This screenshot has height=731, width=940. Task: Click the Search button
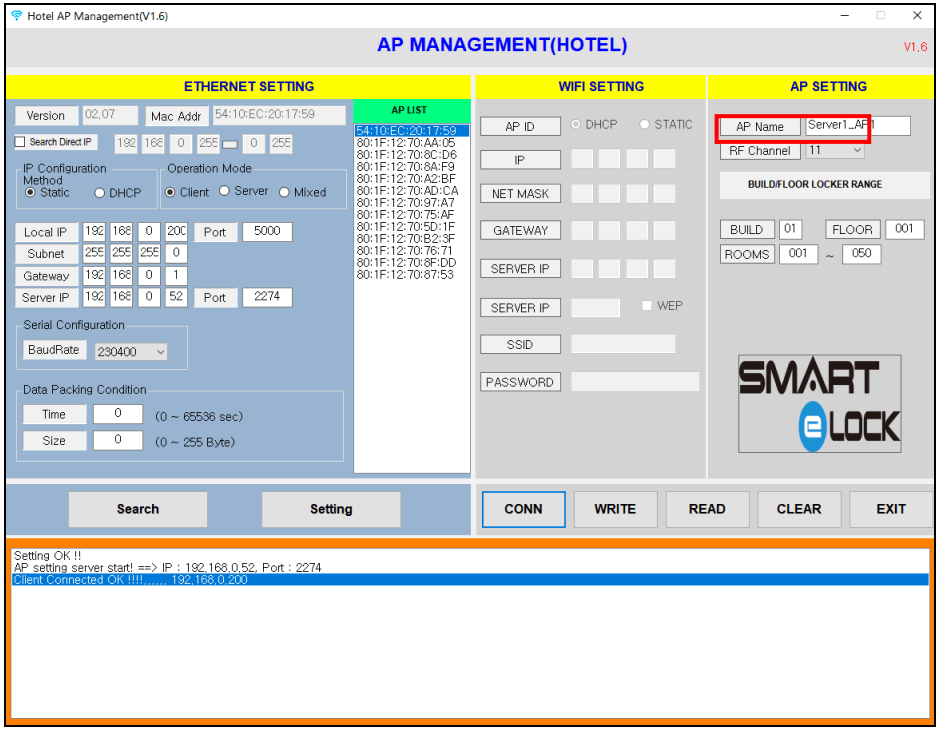pos(137,509)
